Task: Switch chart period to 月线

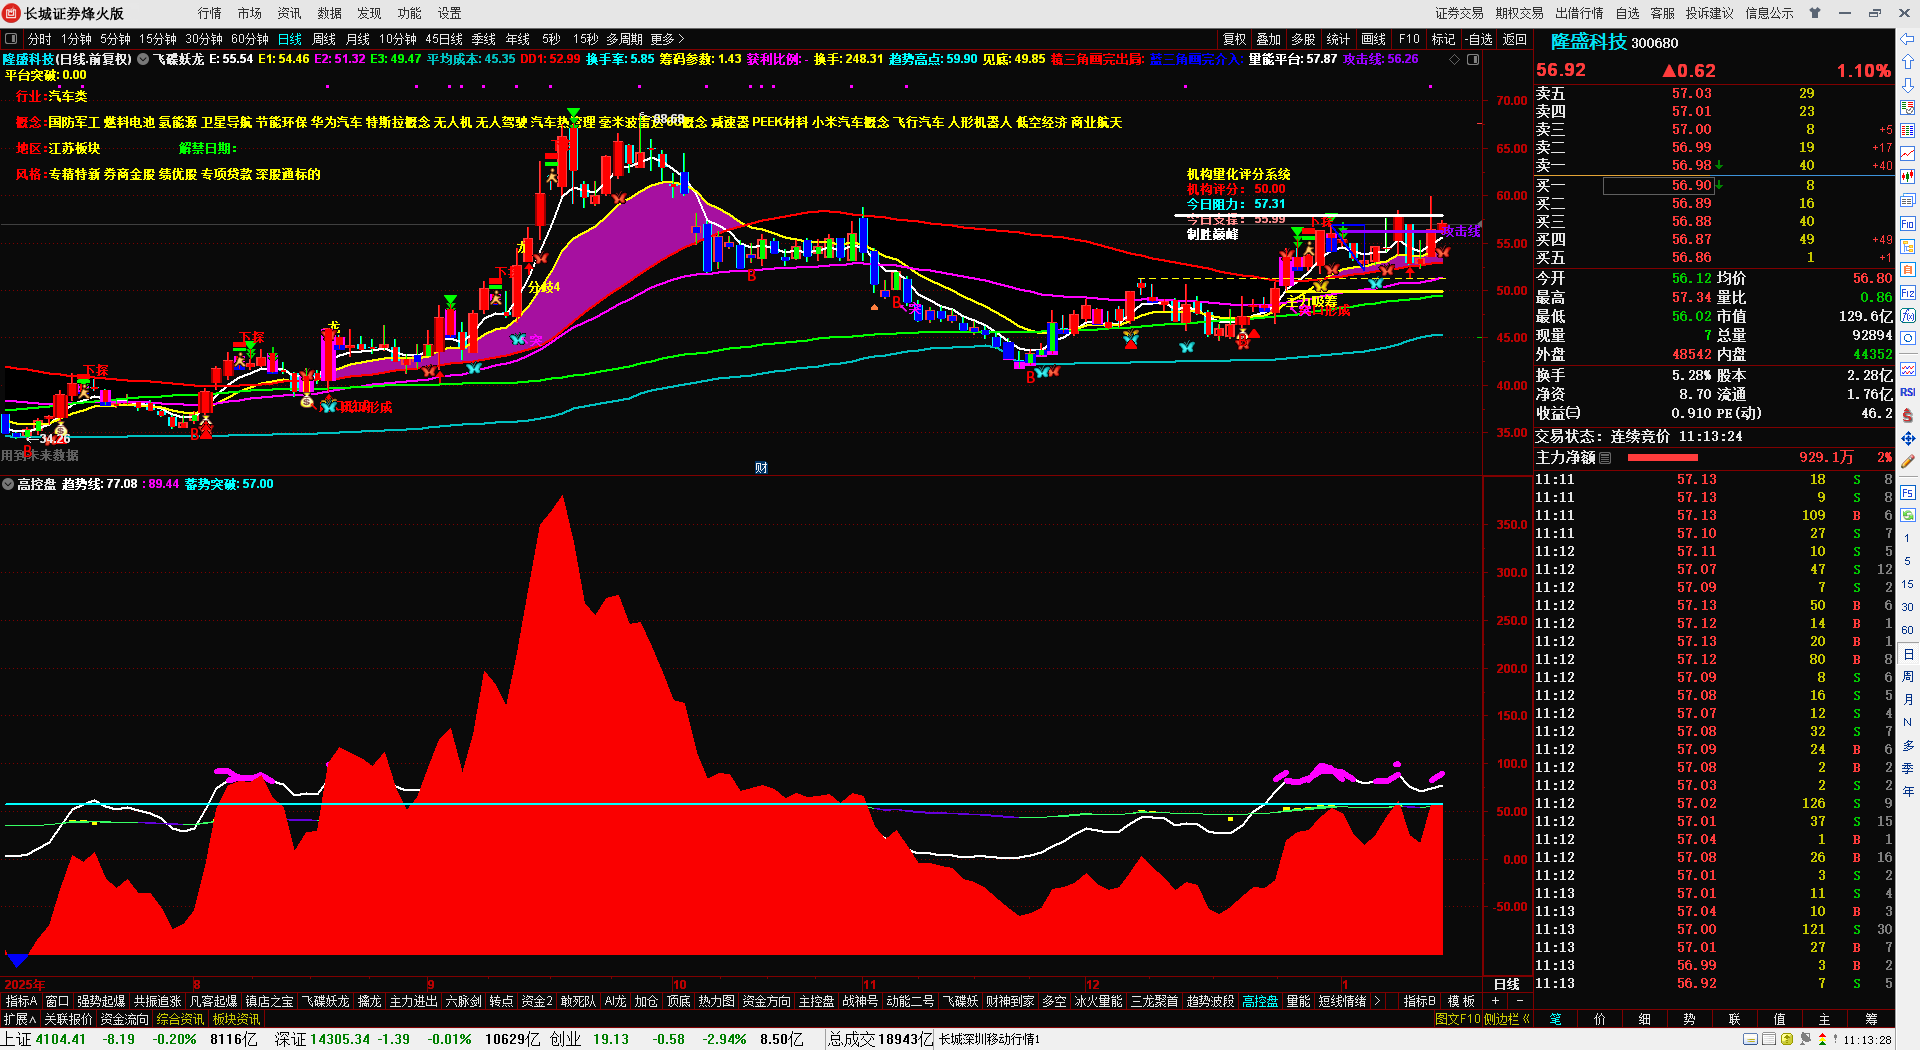Action: pyautogui.click(x=357, y=39)
